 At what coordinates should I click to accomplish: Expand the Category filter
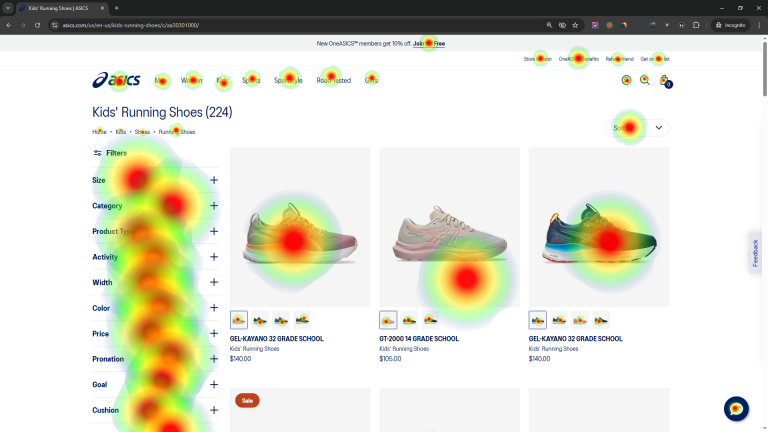pyautogui.click(x=155, y=206)
